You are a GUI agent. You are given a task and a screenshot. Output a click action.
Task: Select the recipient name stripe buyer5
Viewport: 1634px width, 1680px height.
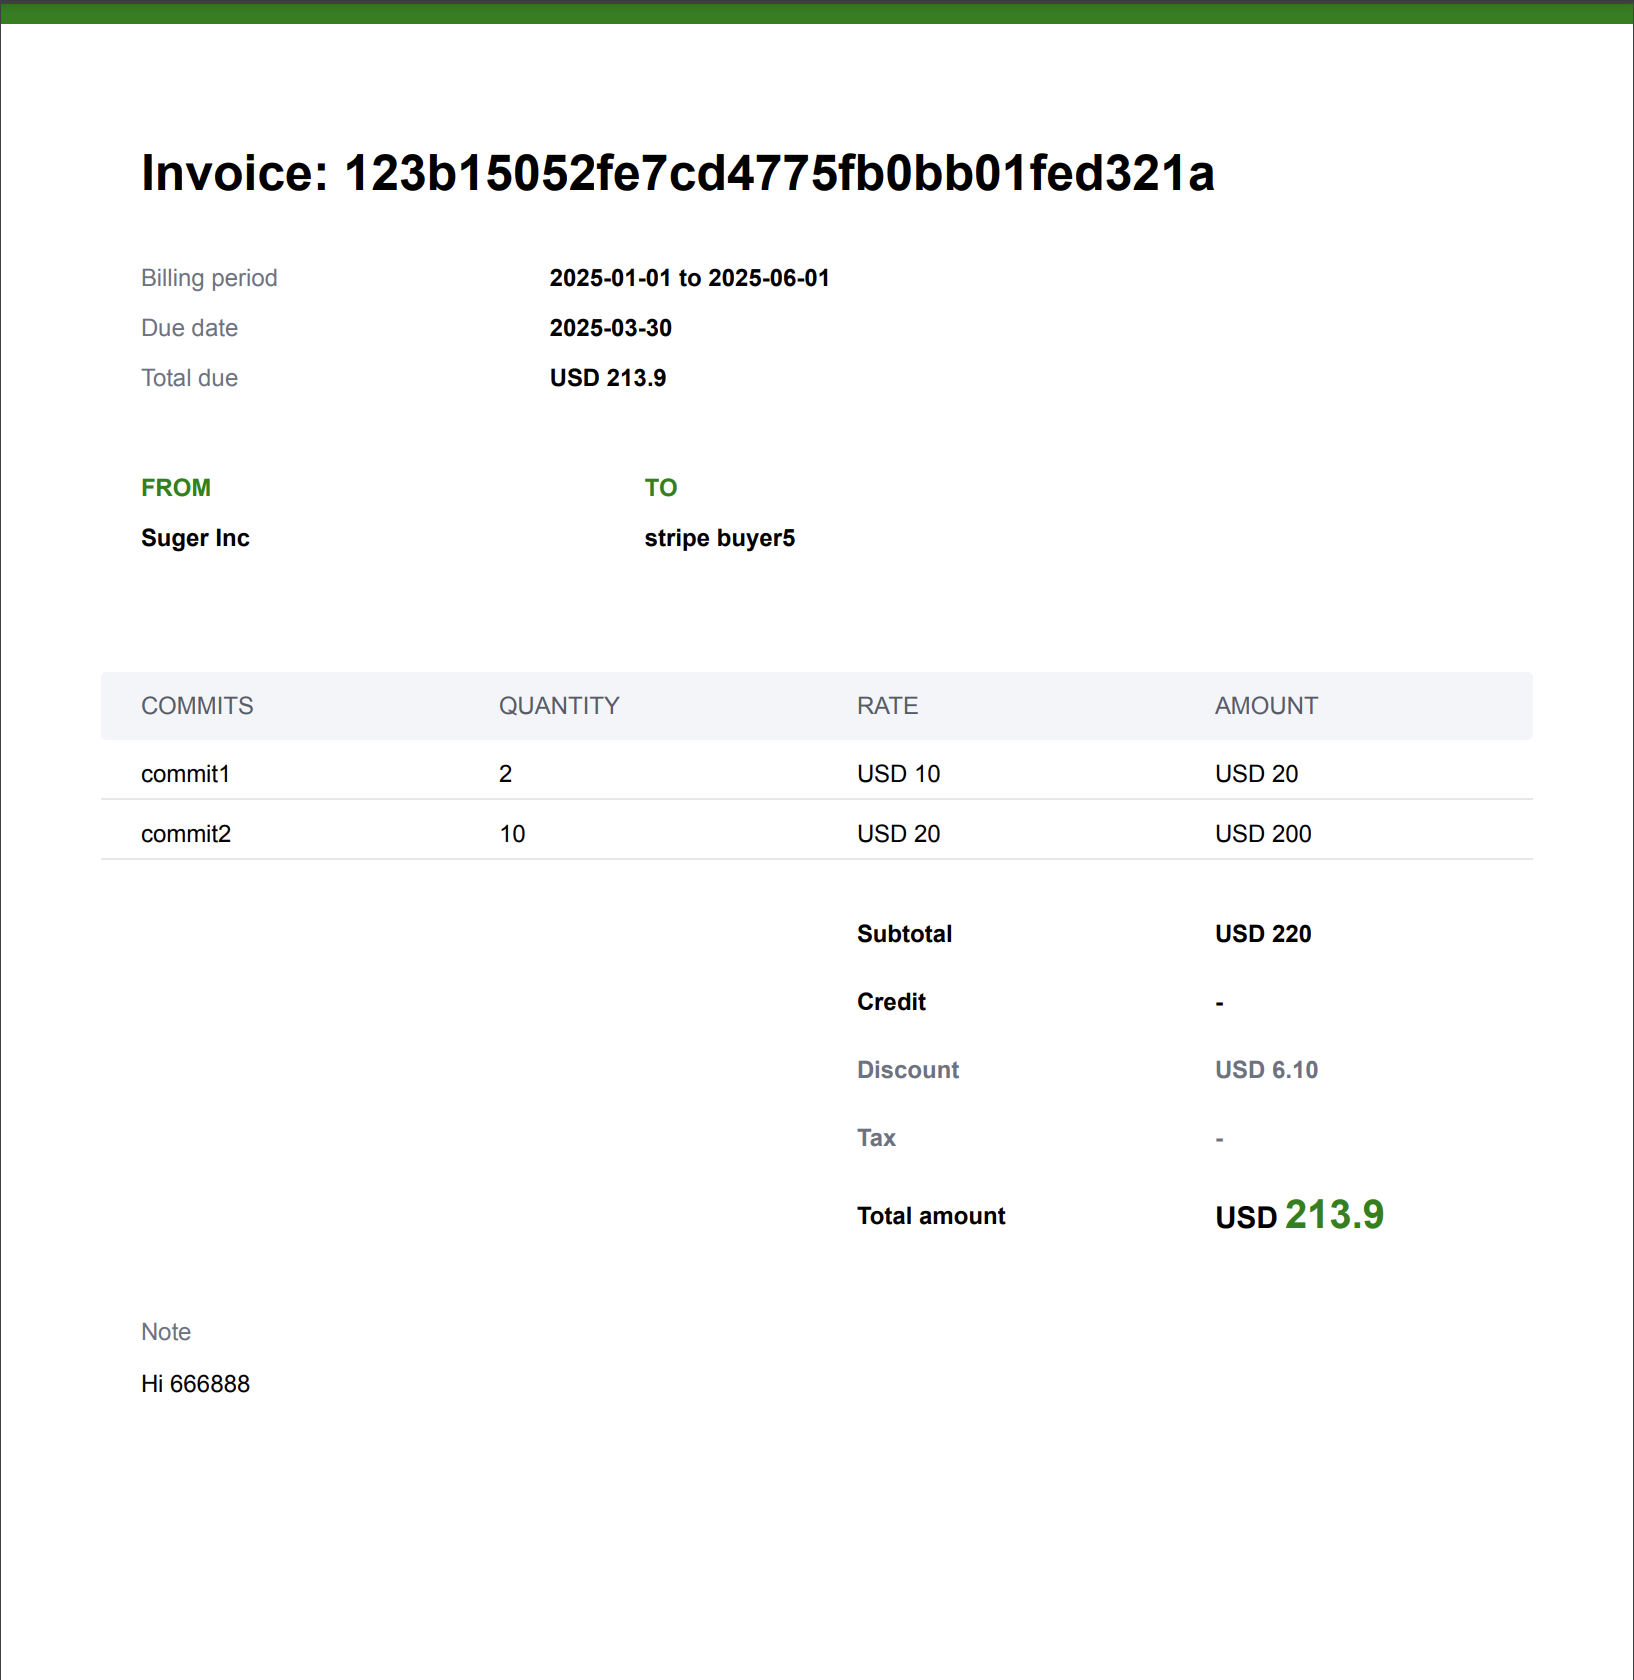719,538
